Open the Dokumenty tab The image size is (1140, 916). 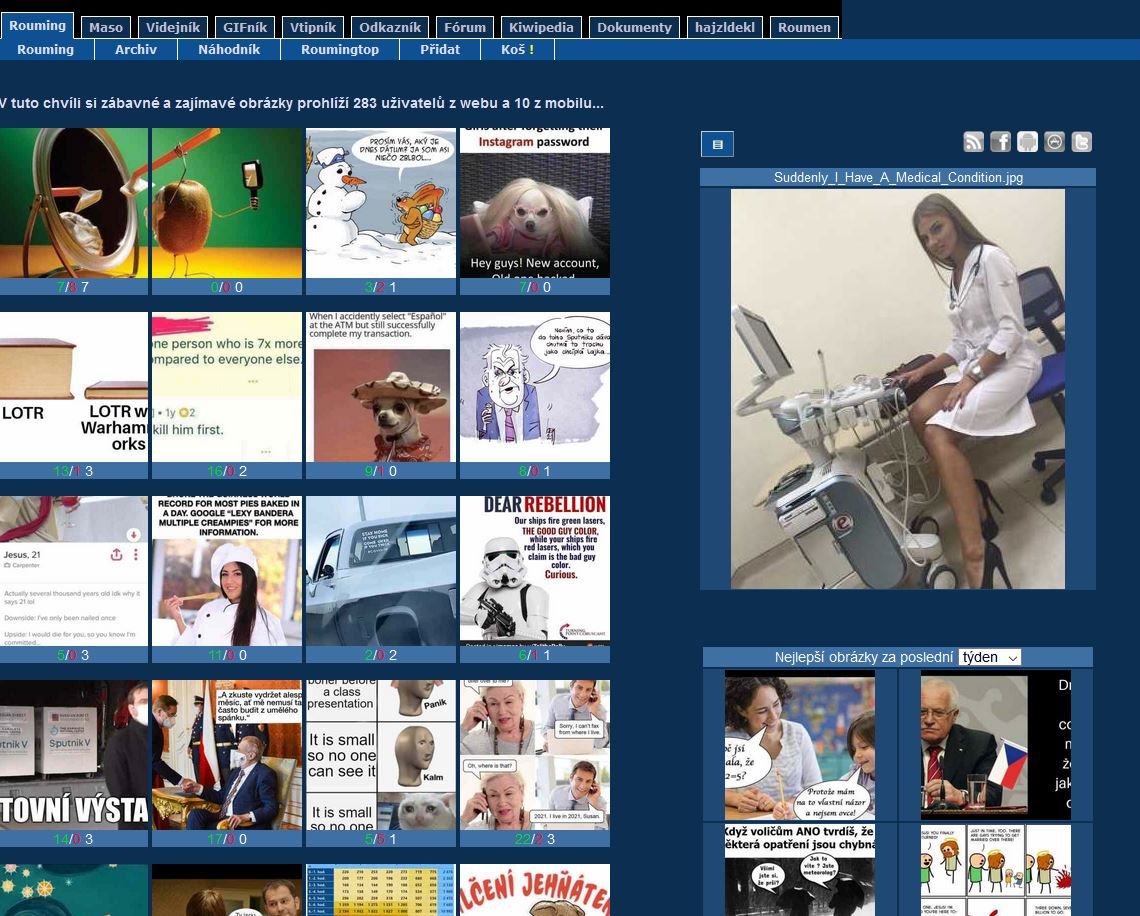coord(634,28)
